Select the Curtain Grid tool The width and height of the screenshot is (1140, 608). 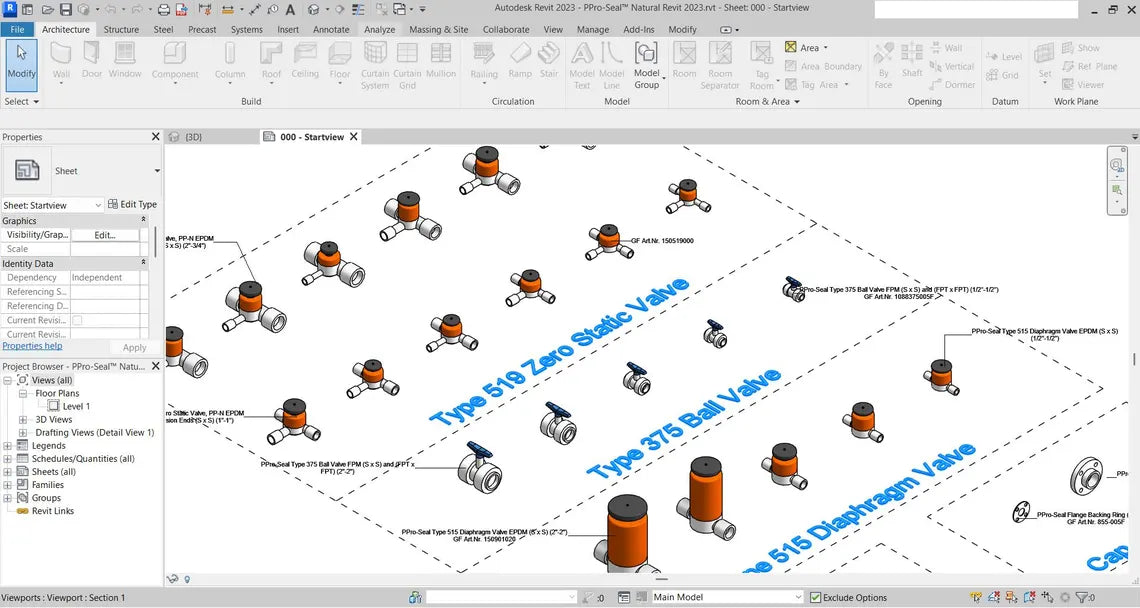[x=407, y=65]
